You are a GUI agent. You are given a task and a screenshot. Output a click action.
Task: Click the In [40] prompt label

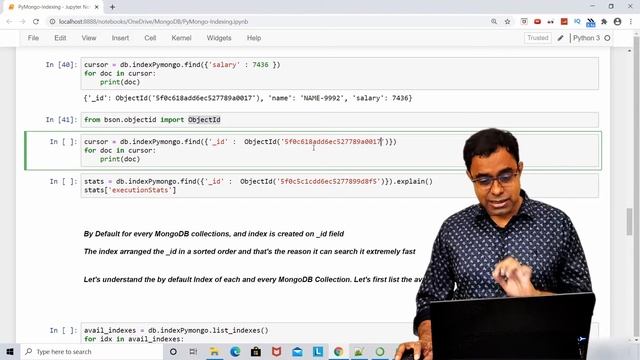[61, 64]
